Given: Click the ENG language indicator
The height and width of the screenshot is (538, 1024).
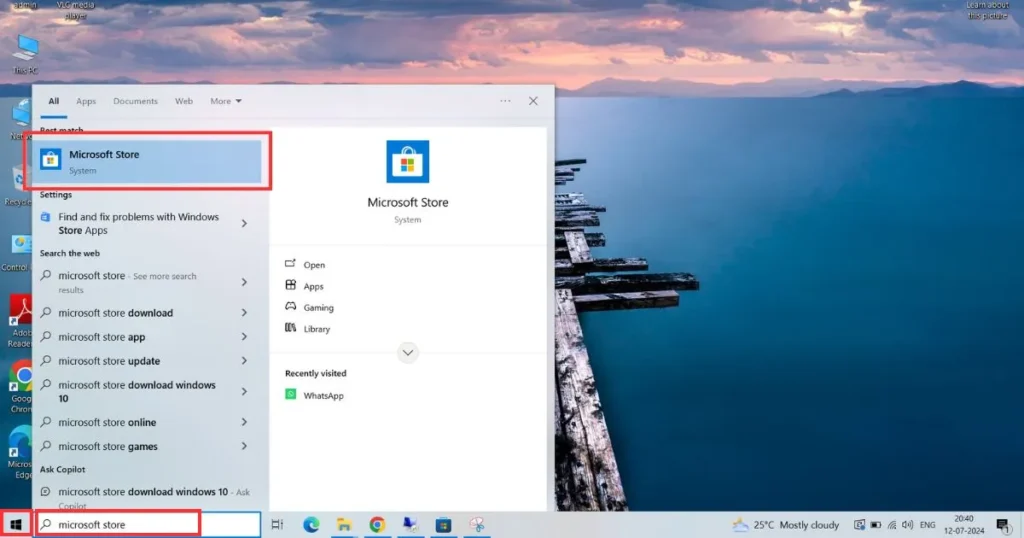Looking at the screenshot, I should coord(927,524).
